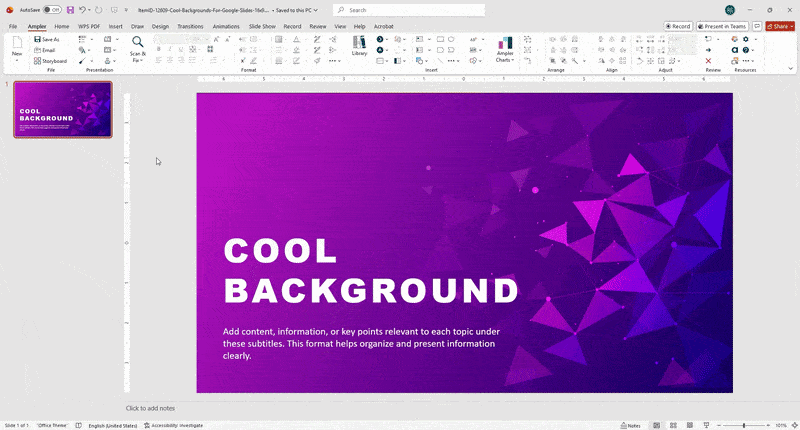The width and height of the screenshot is (800, 430).
Task: Click the Italic formatting icon
Action: (x=170, y=49)
